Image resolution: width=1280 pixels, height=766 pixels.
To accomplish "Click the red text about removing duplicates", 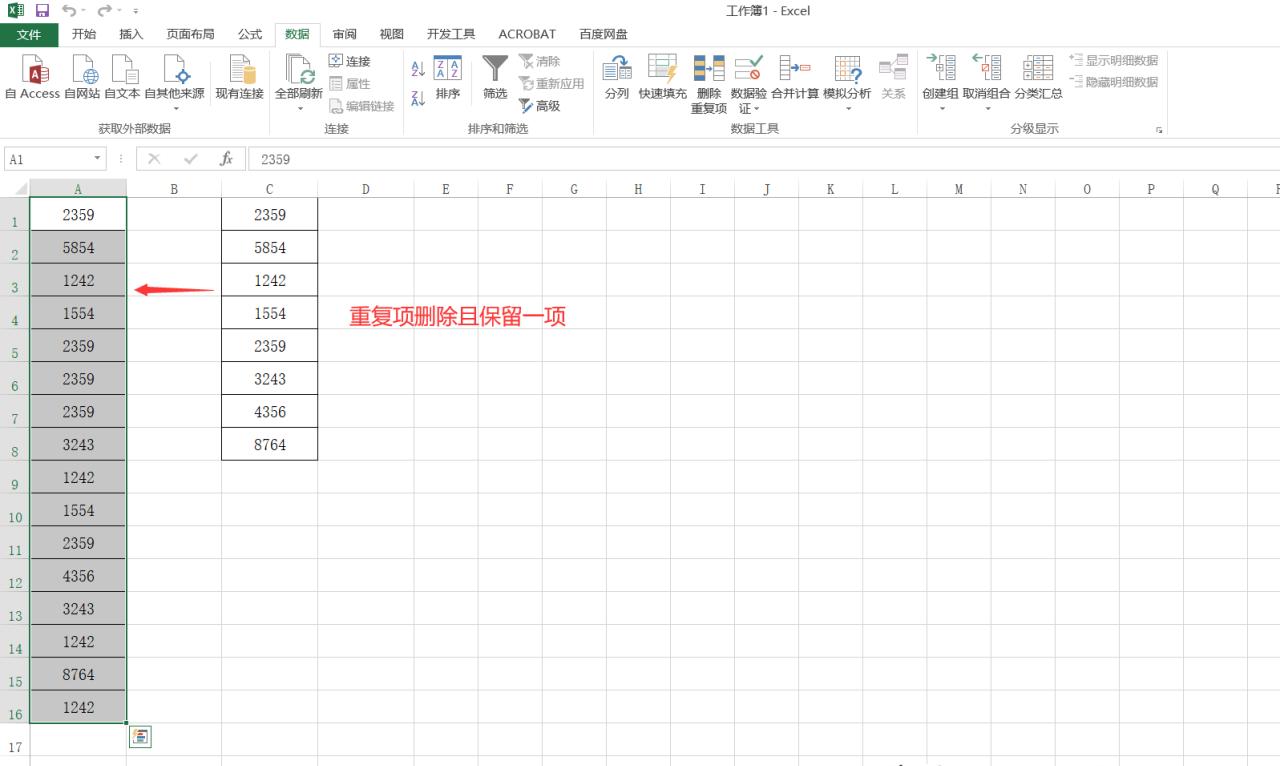I will [x=457, y=317].
